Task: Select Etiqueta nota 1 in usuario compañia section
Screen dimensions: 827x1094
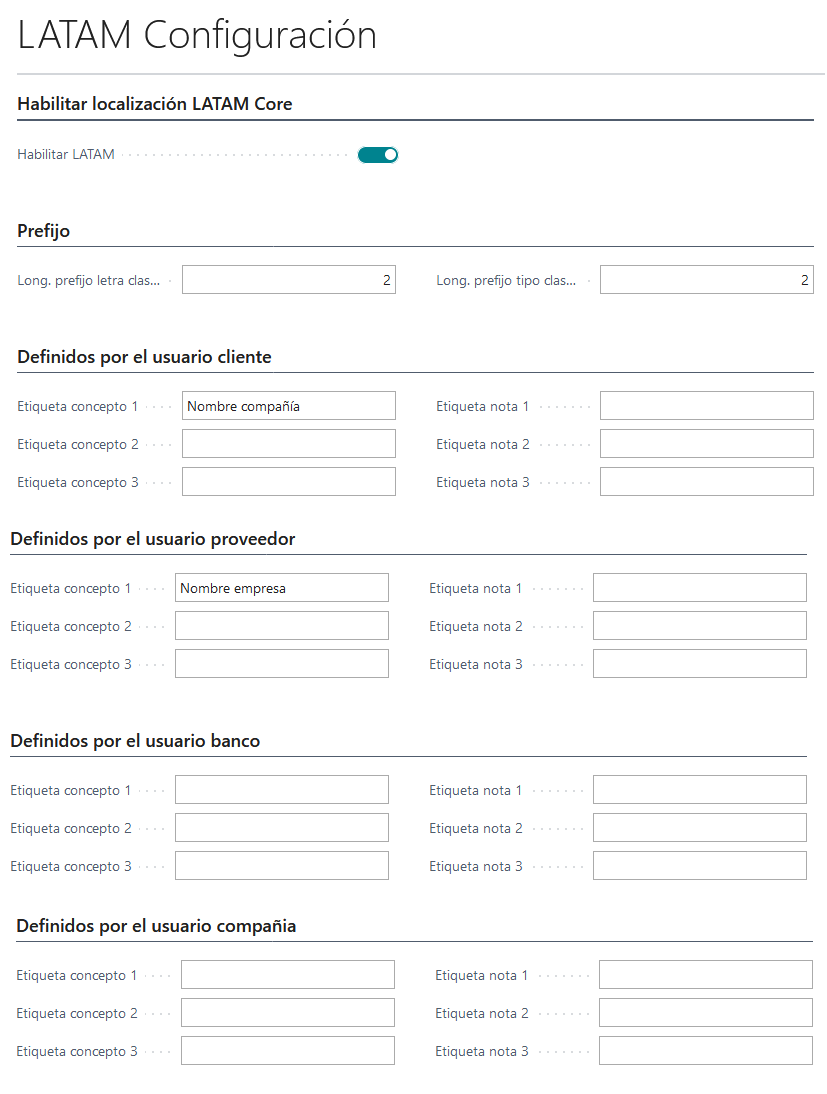Action: (705, 975)
